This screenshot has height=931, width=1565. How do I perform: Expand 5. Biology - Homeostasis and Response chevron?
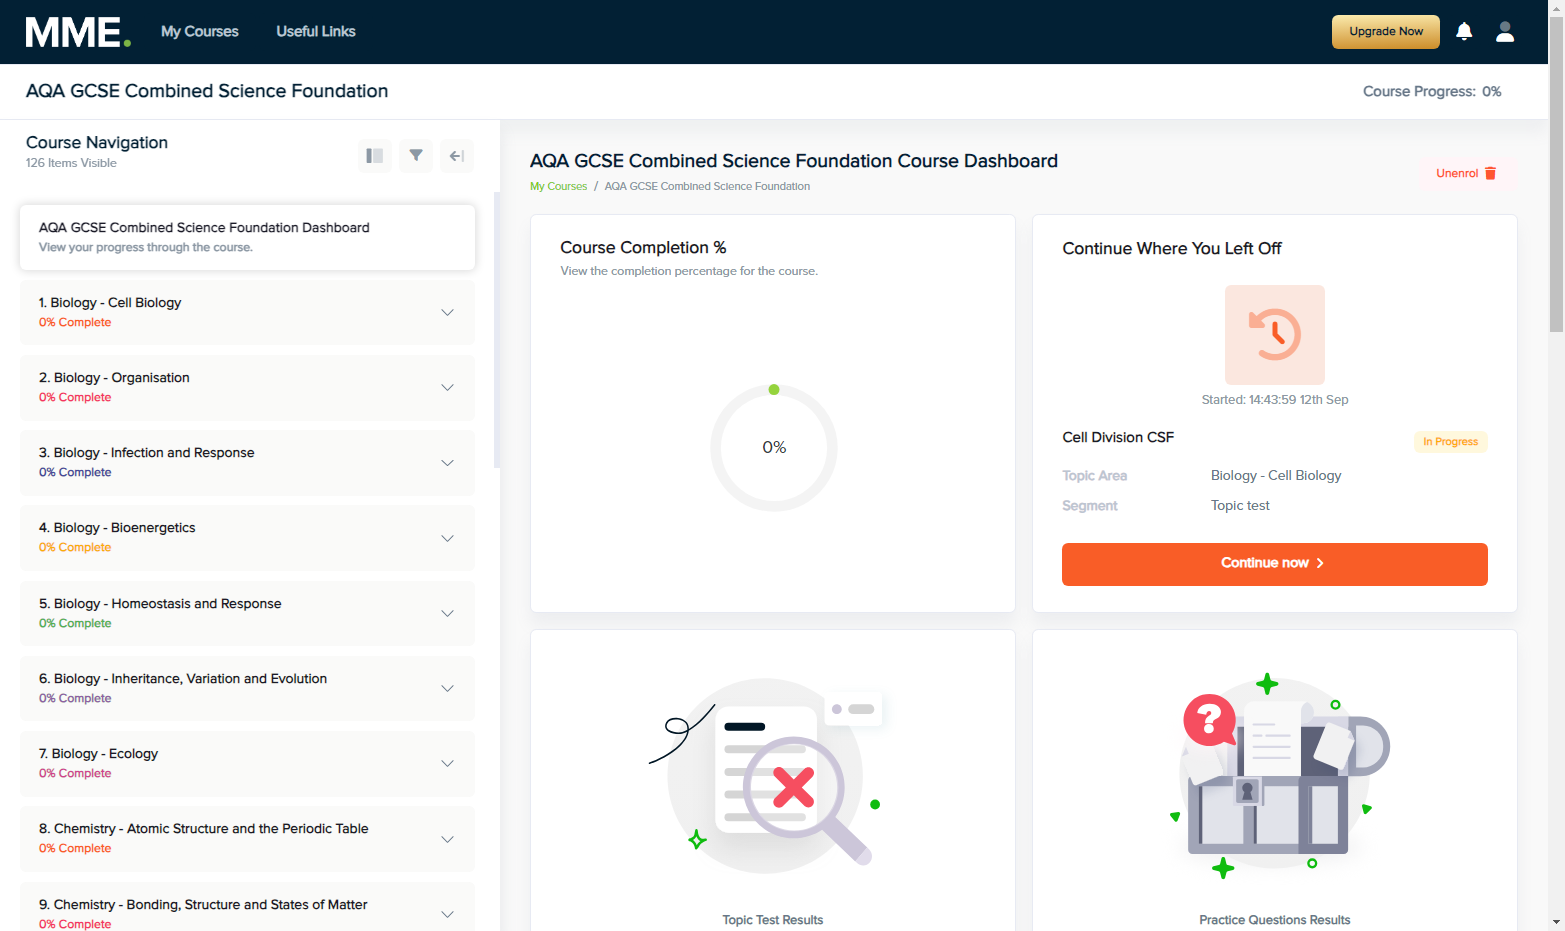(447, 613)
